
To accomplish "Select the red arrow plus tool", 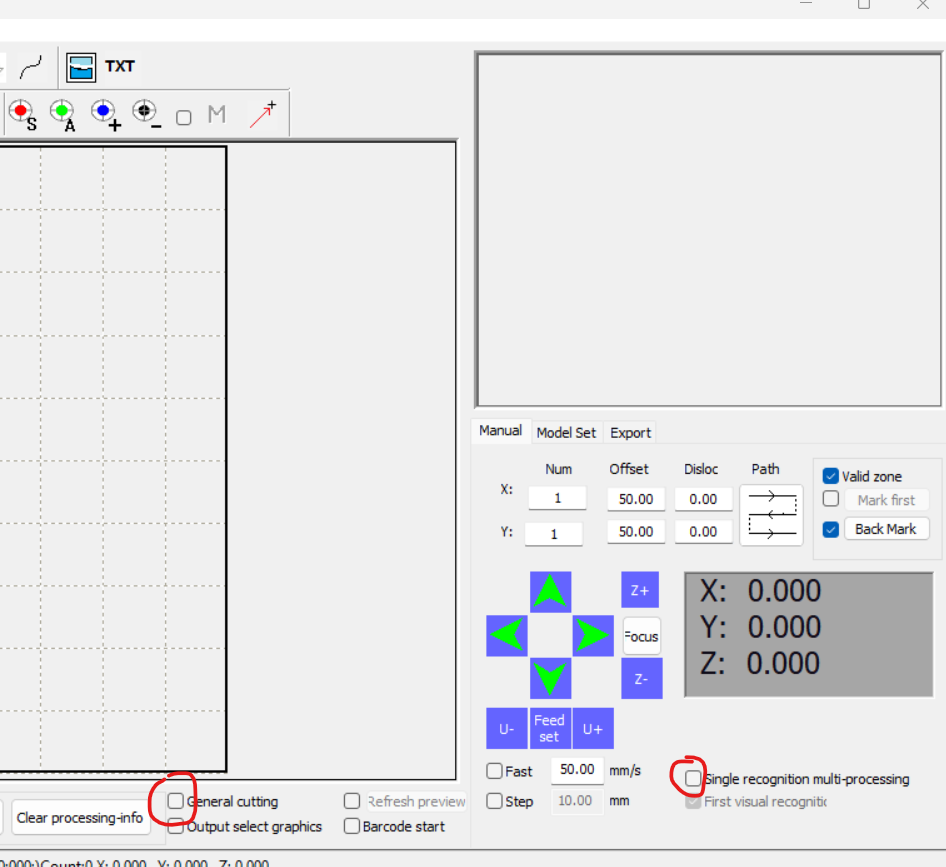I will 263,114.
